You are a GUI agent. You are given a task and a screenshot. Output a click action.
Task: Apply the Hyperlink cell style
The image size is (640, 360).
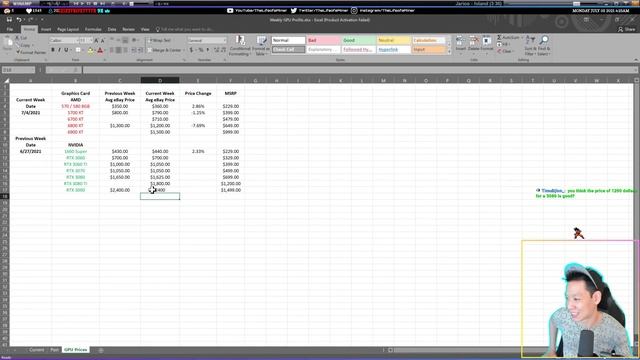pyautogui.click(x=394, y=49)
